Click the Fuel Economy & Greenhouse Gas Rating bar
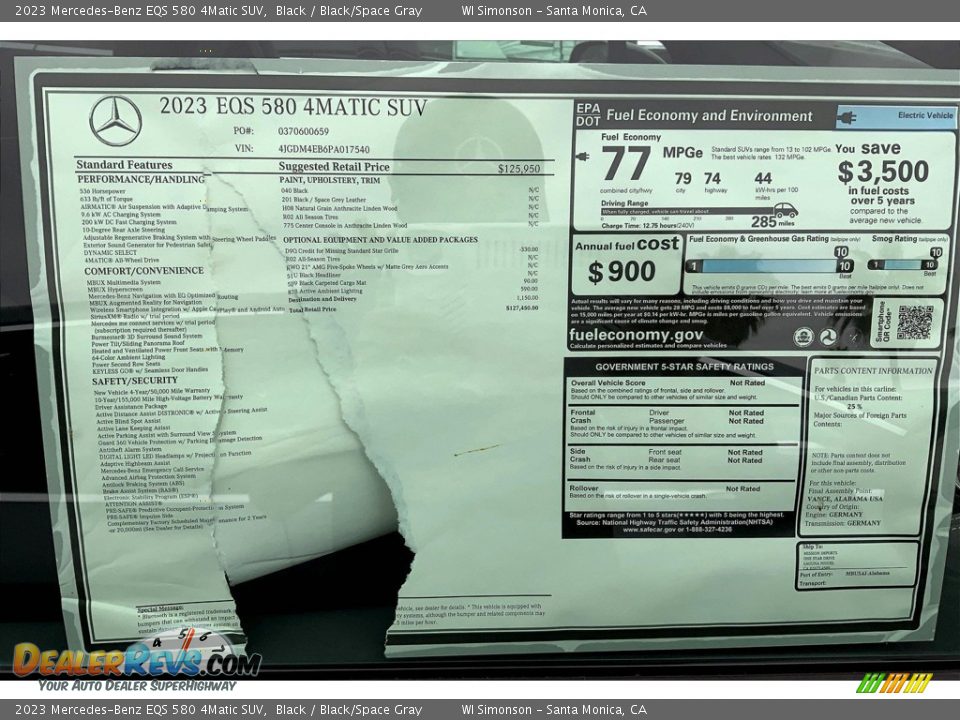 pos(769,266)
